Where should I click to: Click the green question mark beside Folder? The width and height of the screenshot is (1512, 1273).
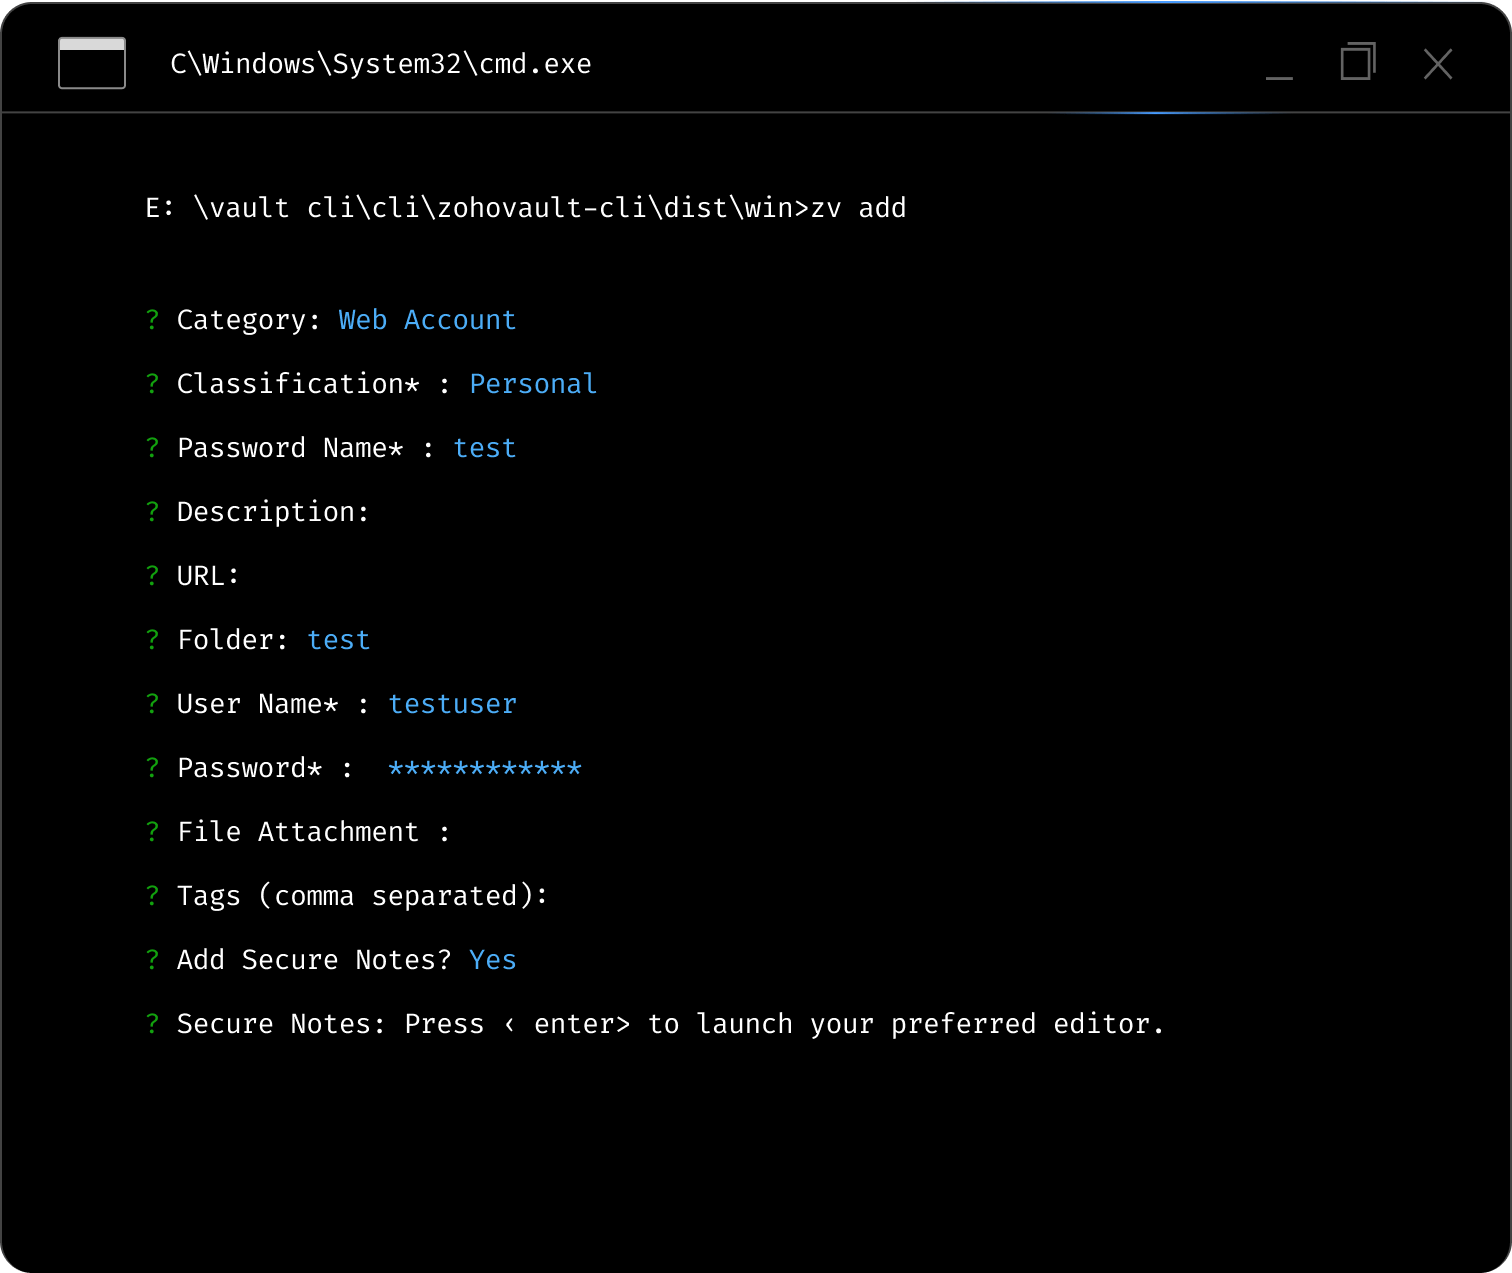[152, 640]
